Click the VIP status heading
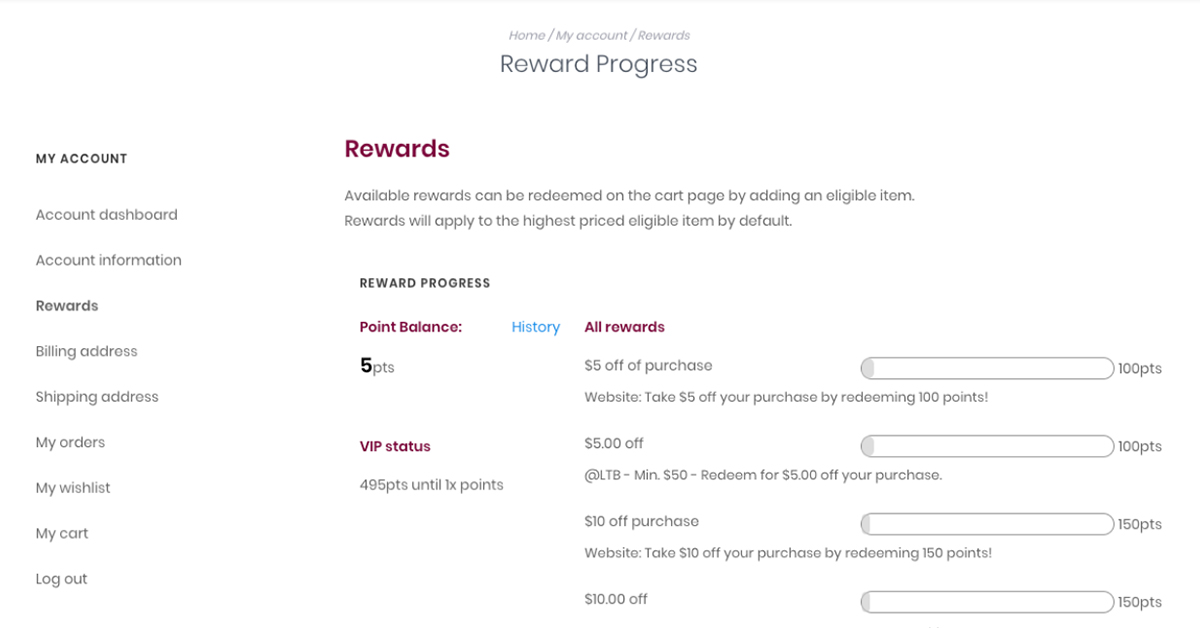The width and height of the screenshot is (1200, 628). point(394,445)
